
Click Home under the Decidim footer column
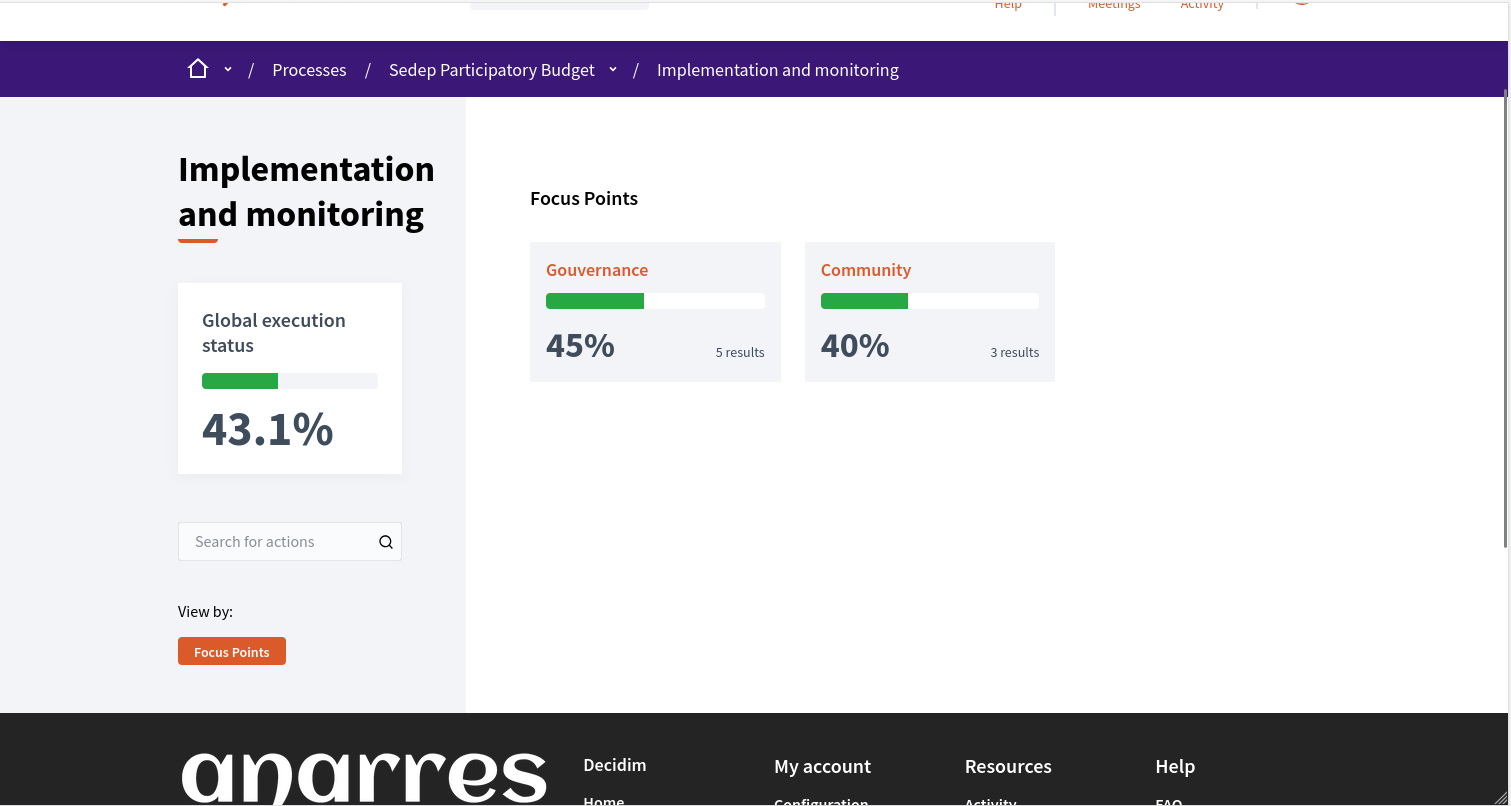603,799
